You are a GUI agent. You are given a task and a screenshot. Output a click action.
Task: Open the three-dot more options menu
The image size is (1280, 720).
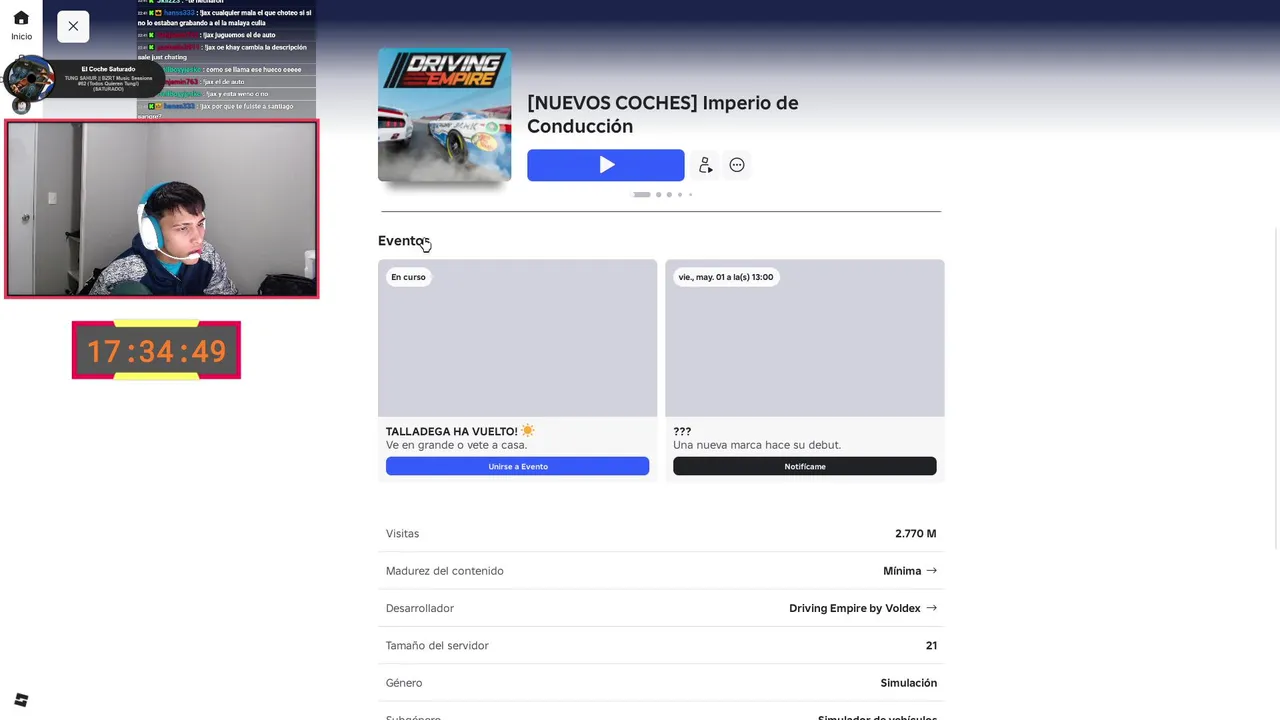737,165
